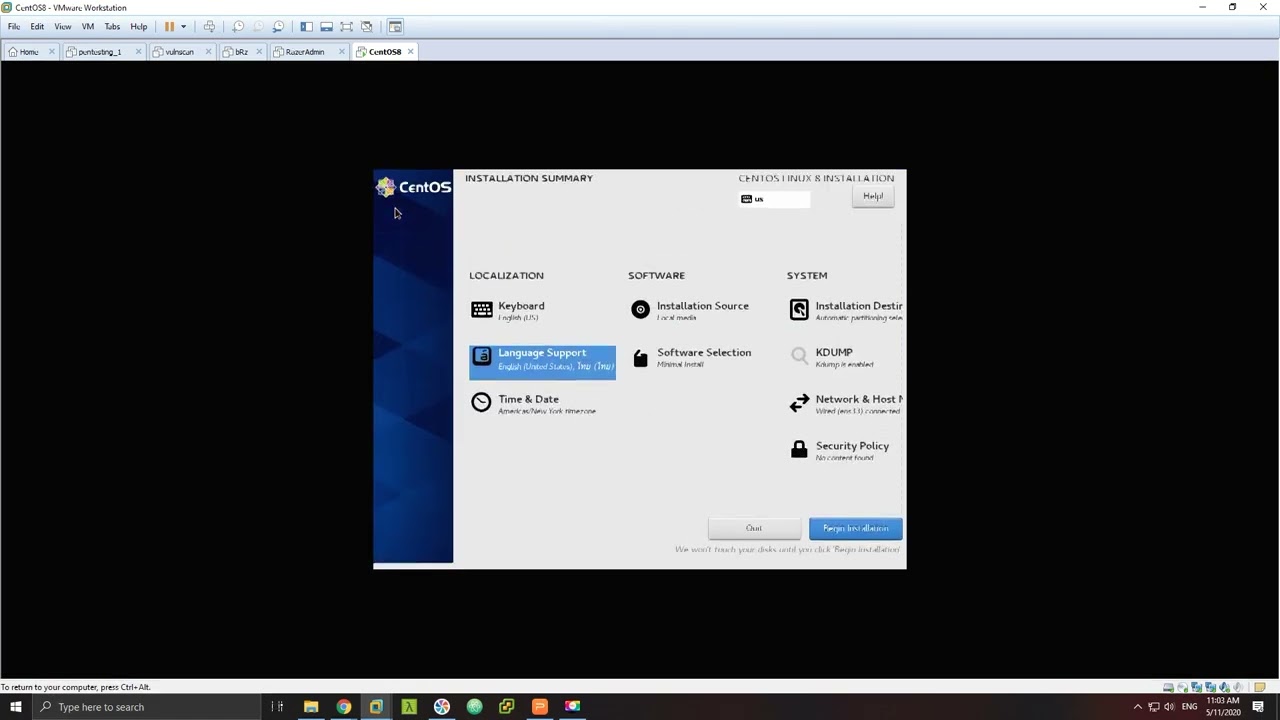
Task: Click the us keyboard layout indicator
Action: pos(774,199)
